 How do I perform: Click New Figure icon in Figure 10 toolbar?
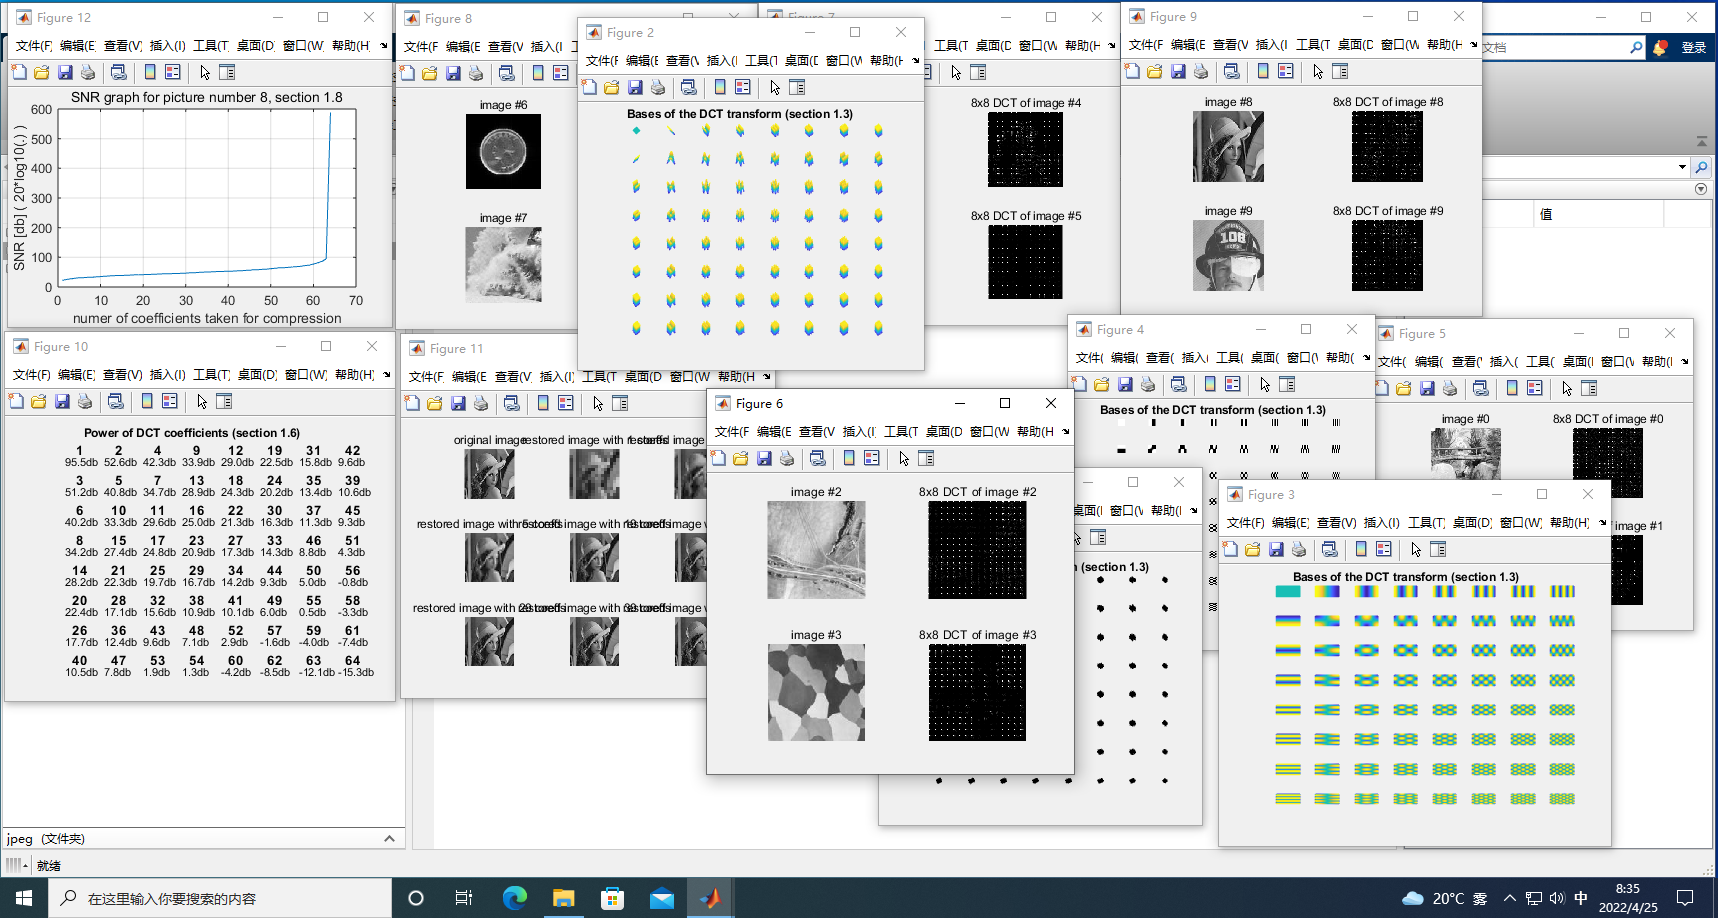[16, 401]
